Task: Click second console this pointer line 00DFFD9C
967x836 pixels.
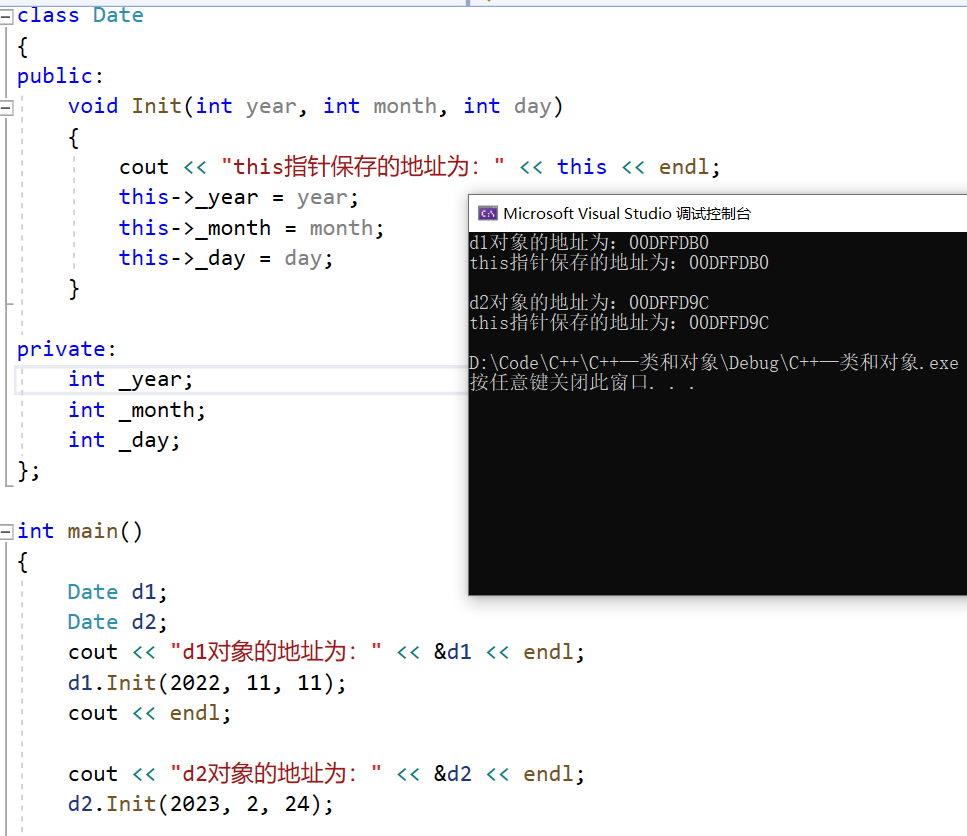Action: click(619, 322)
